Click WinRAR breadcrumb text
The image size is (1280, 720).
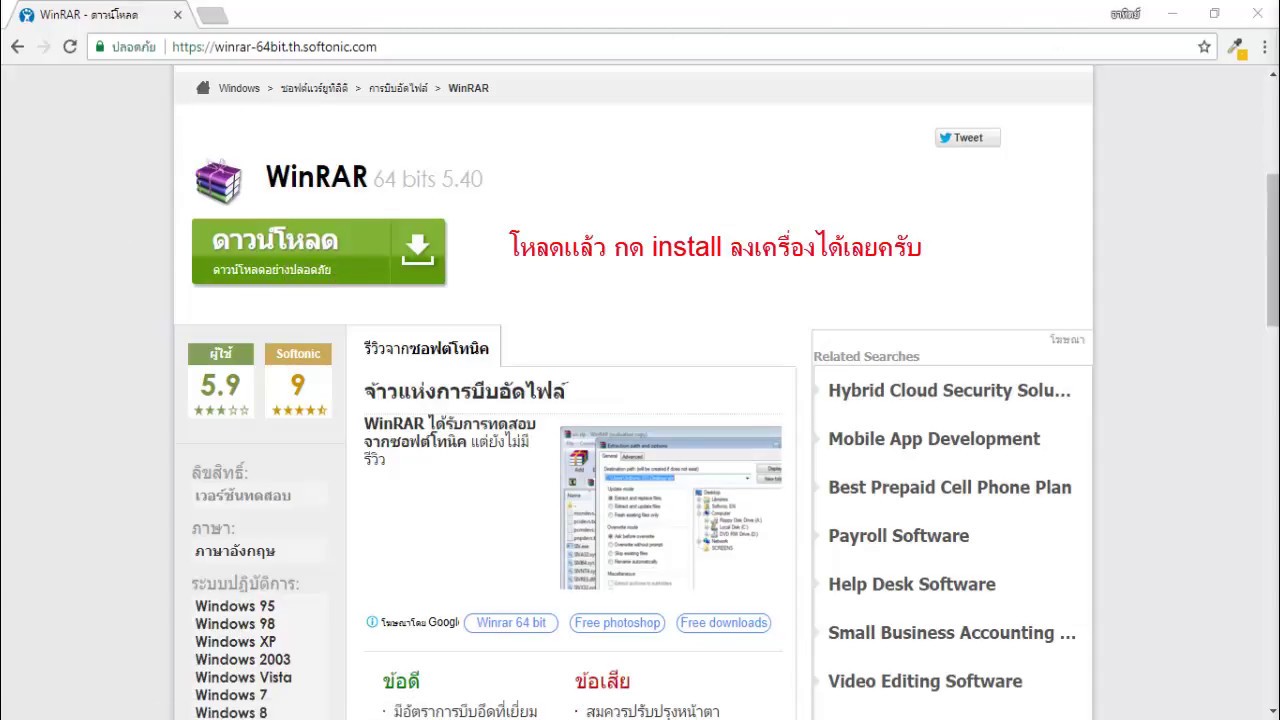pos(468,88)
